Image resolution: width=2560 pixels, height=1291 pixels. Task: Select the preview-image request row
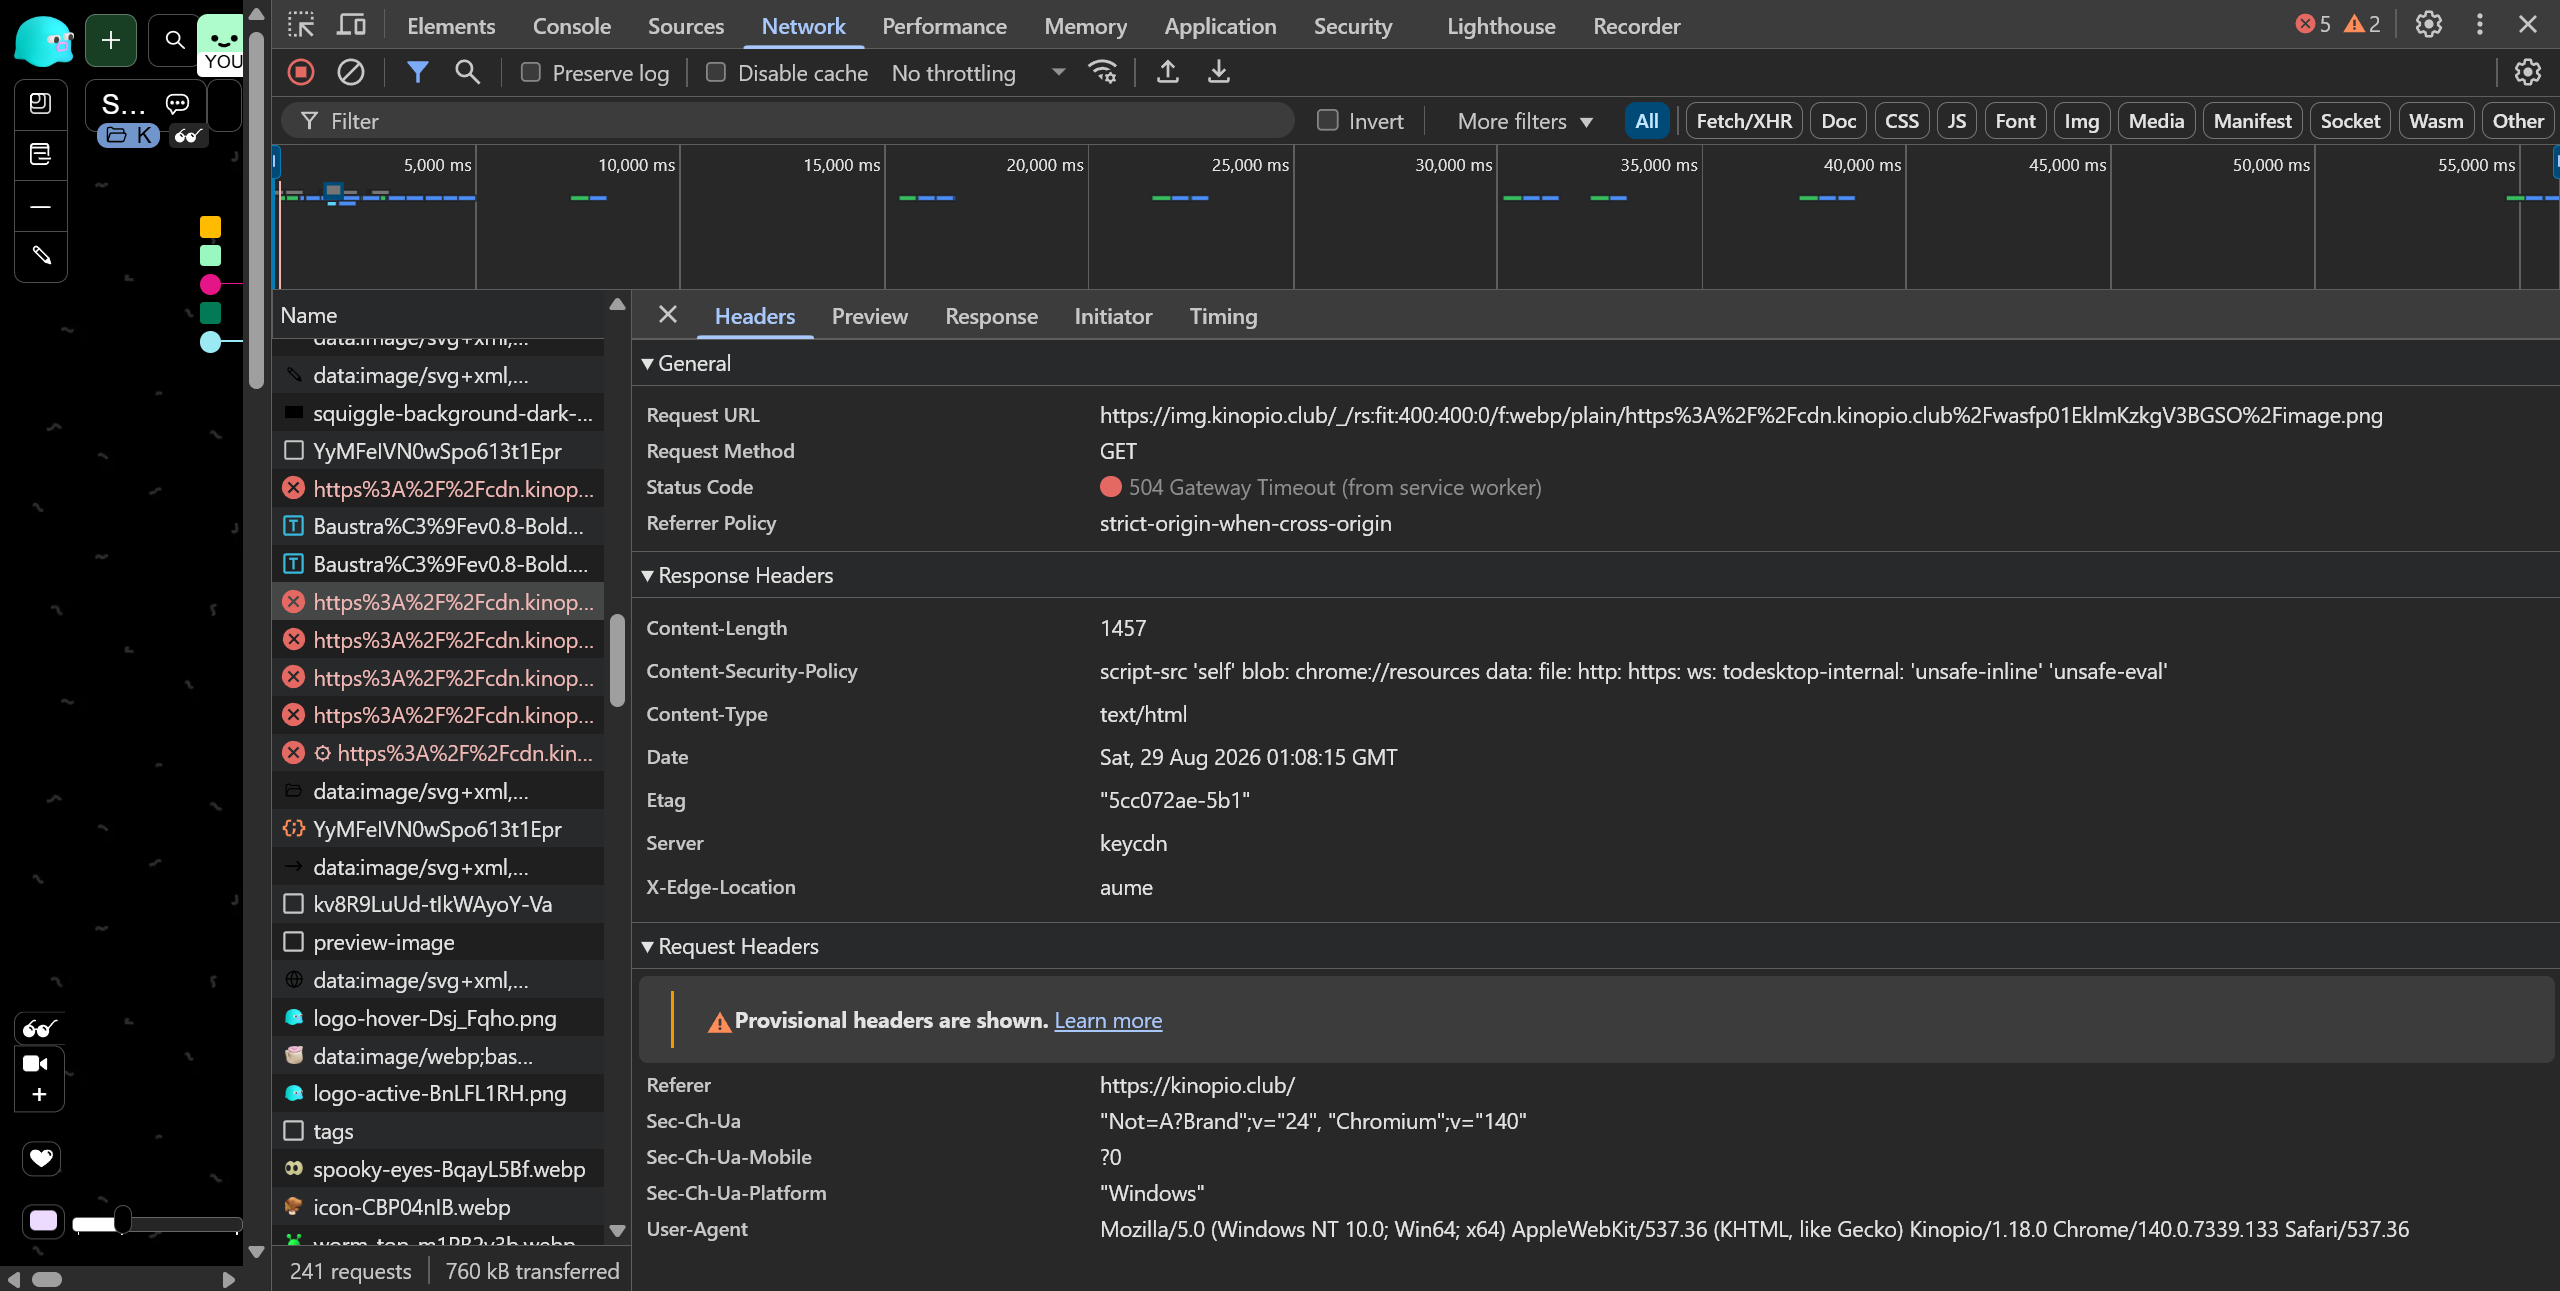(x=438, y=942)
